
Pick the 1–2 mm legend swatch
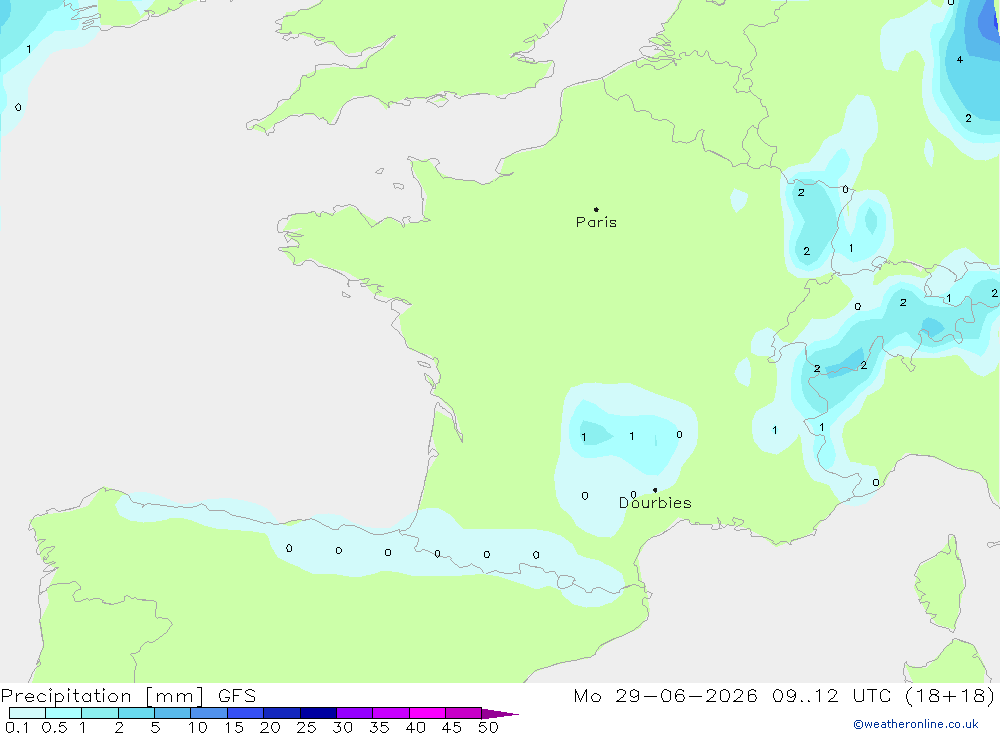(x=99, y=713)
